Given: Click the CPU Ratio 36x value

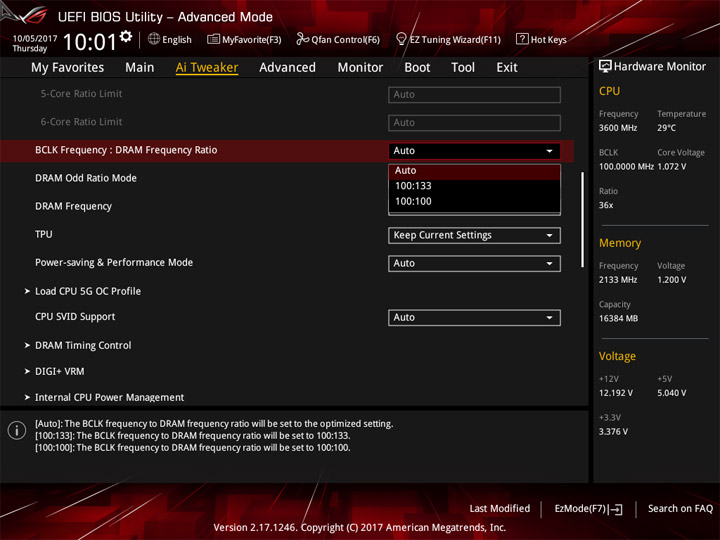Looking at the screenshot, I should click(606, 205).
